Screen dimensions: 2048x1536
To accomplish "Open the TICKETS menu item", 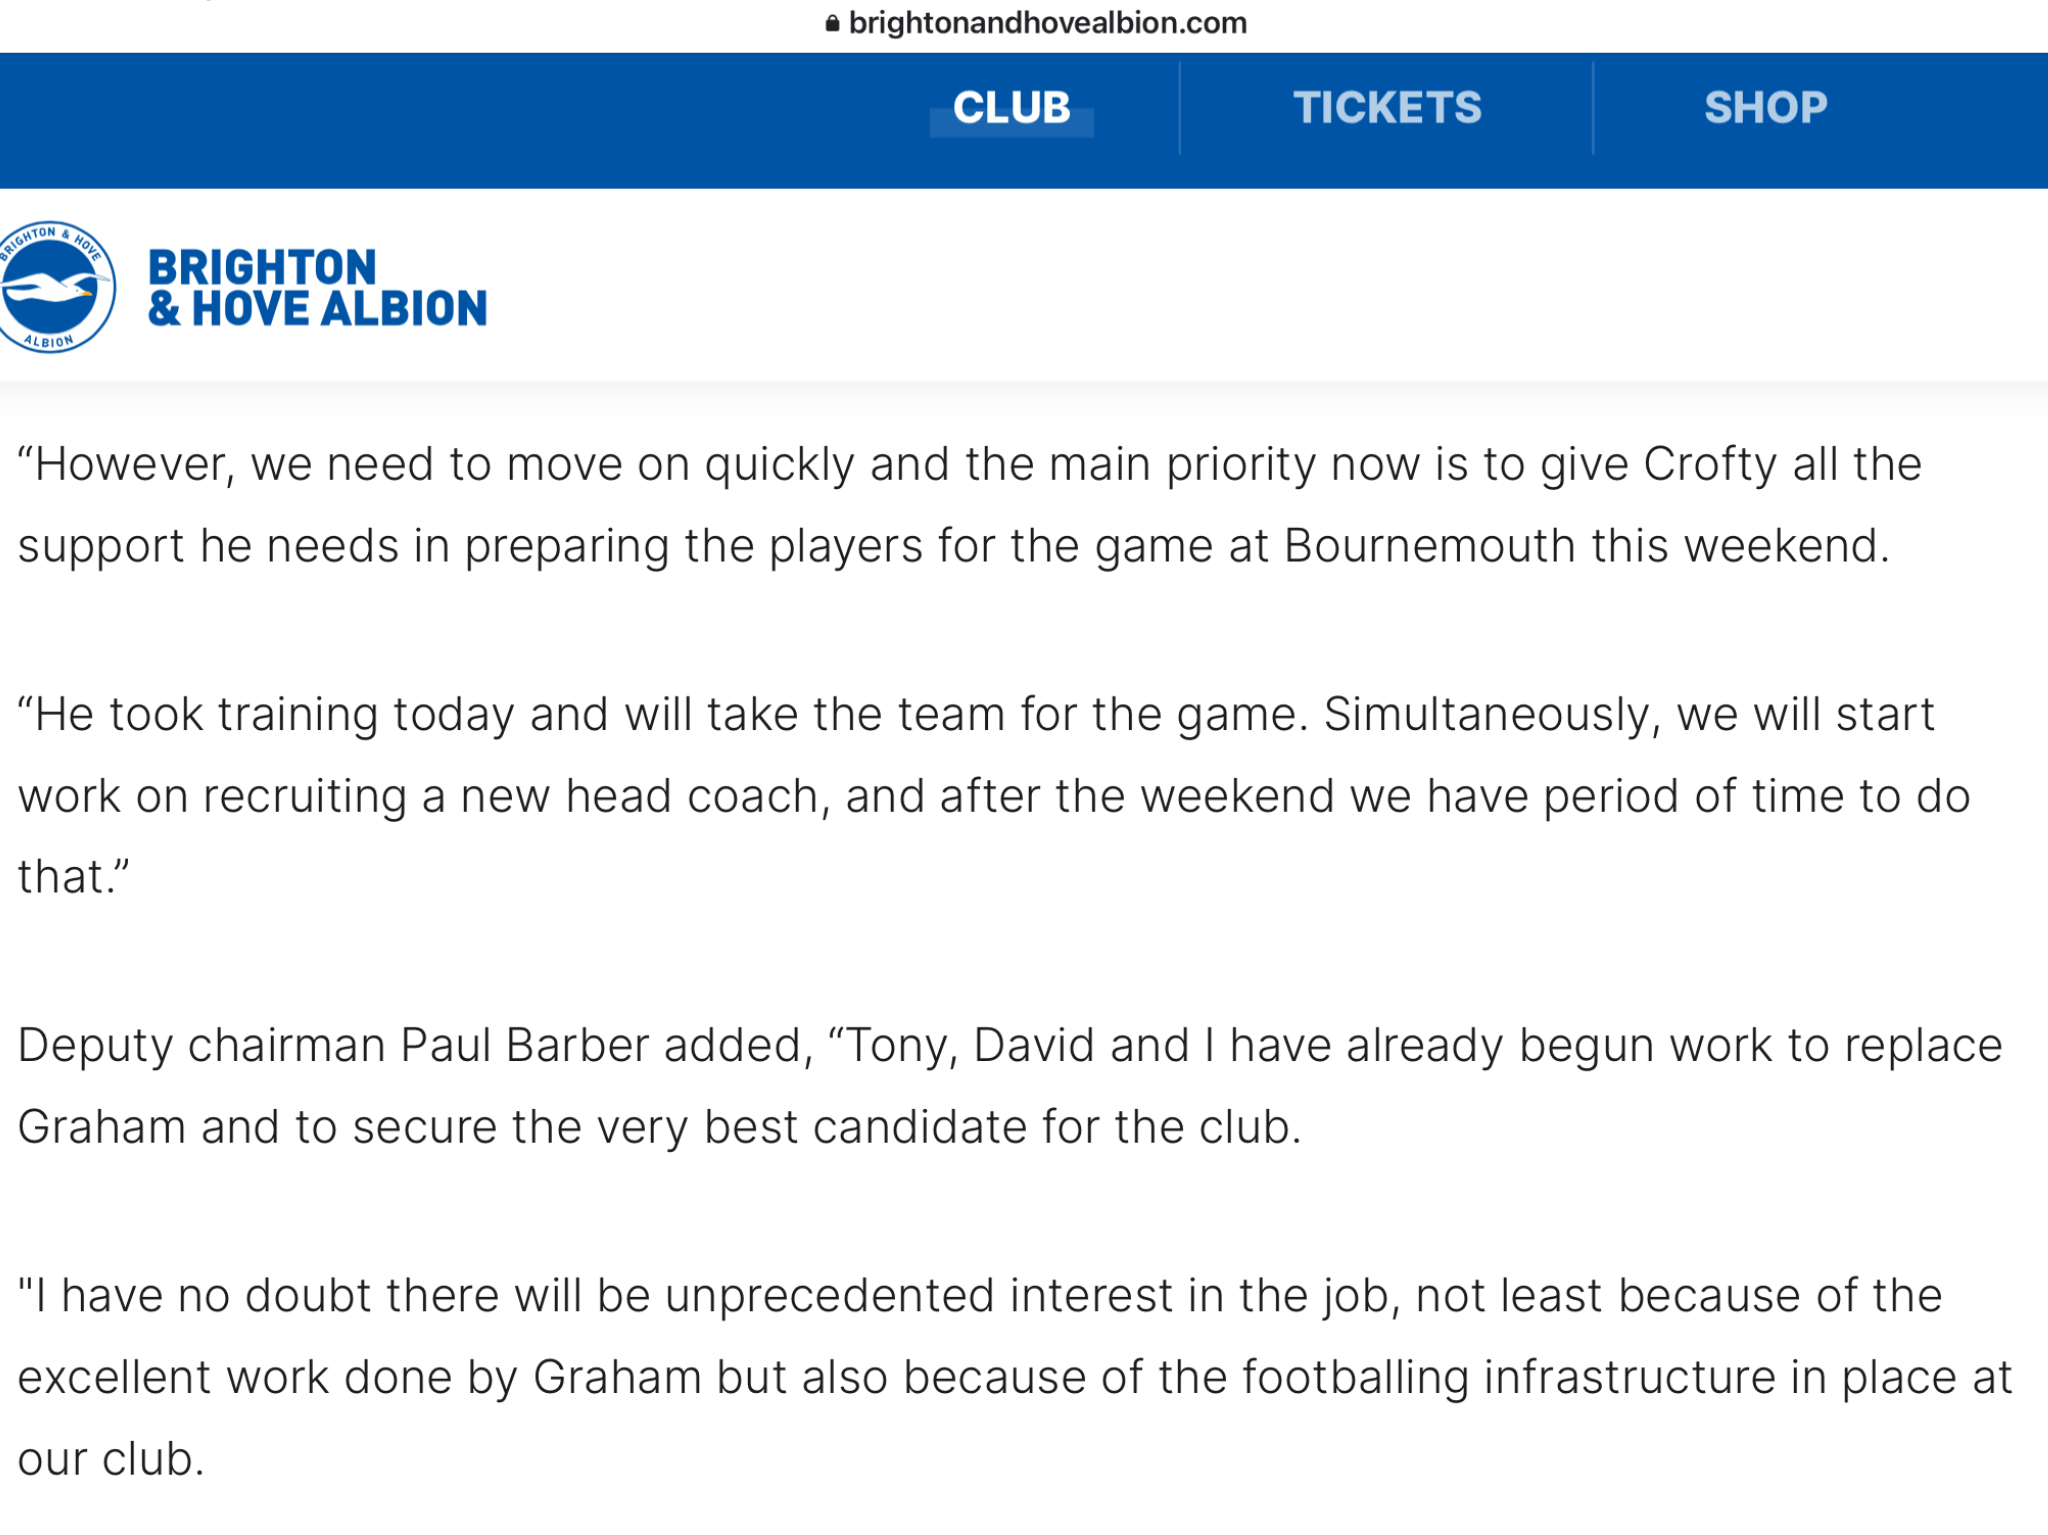I will (1387, 108).
